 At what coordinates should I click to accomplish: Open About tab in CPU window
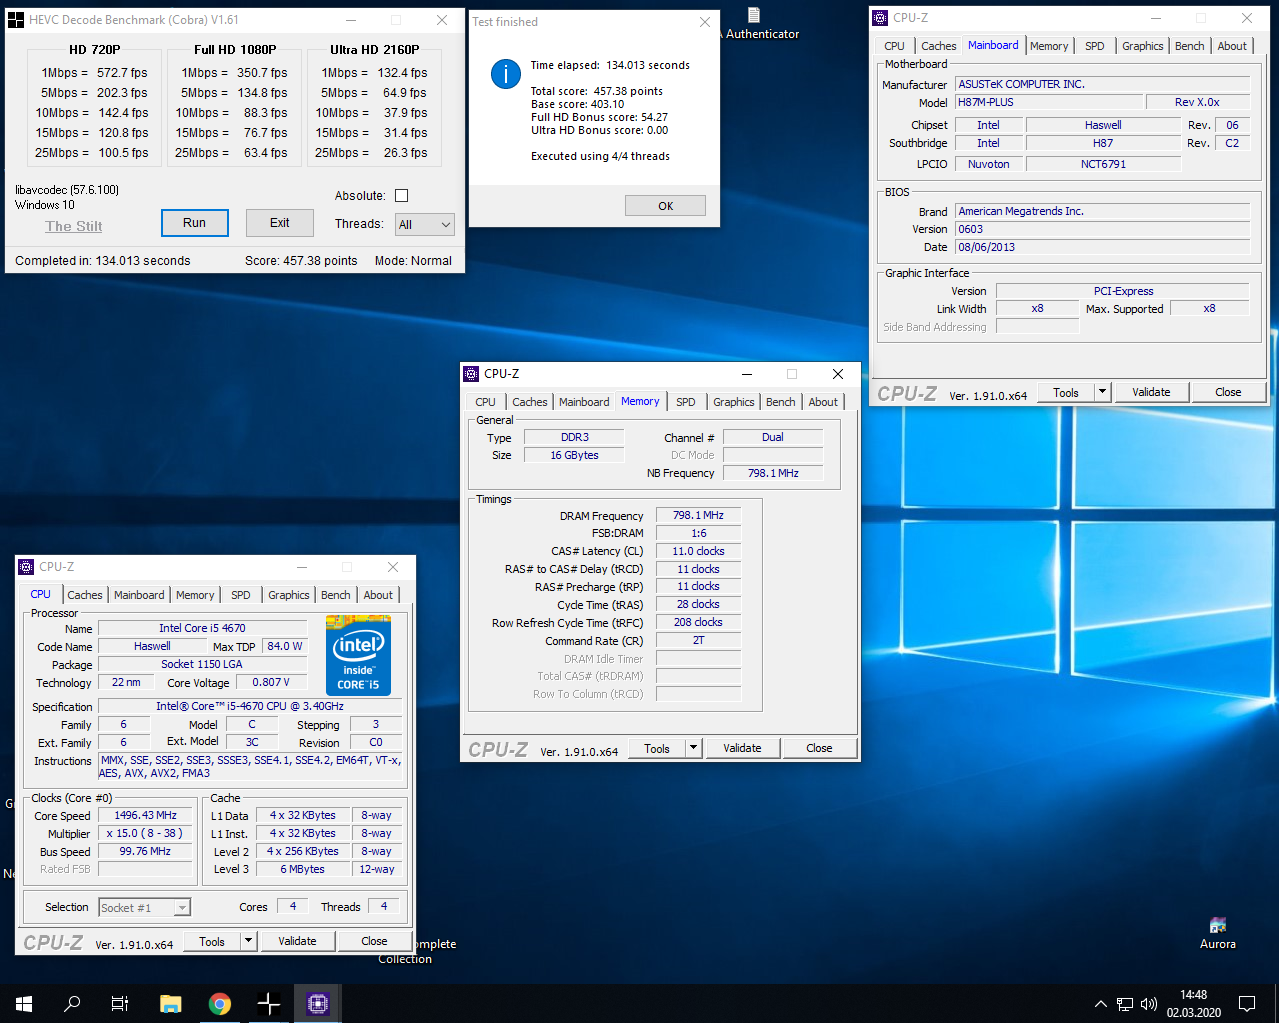point(378,595)
